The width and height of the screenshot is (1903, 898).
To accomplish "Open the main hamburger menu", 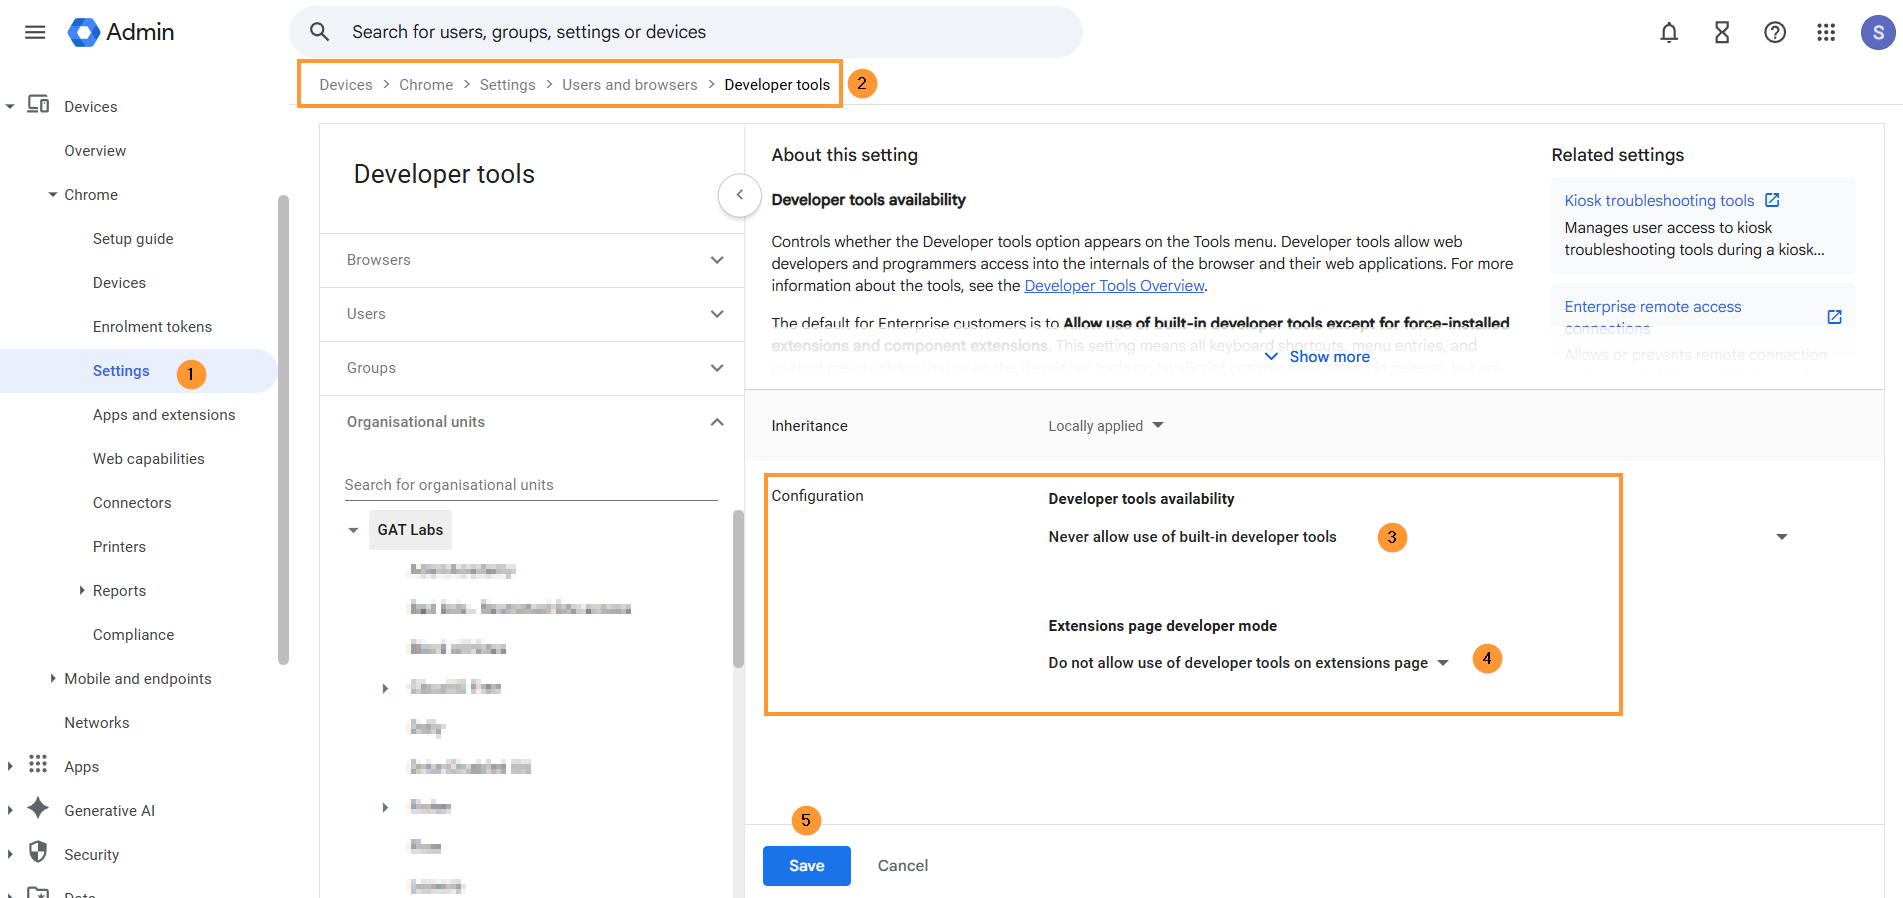I will pyautogui.click(x=35, y=32).
